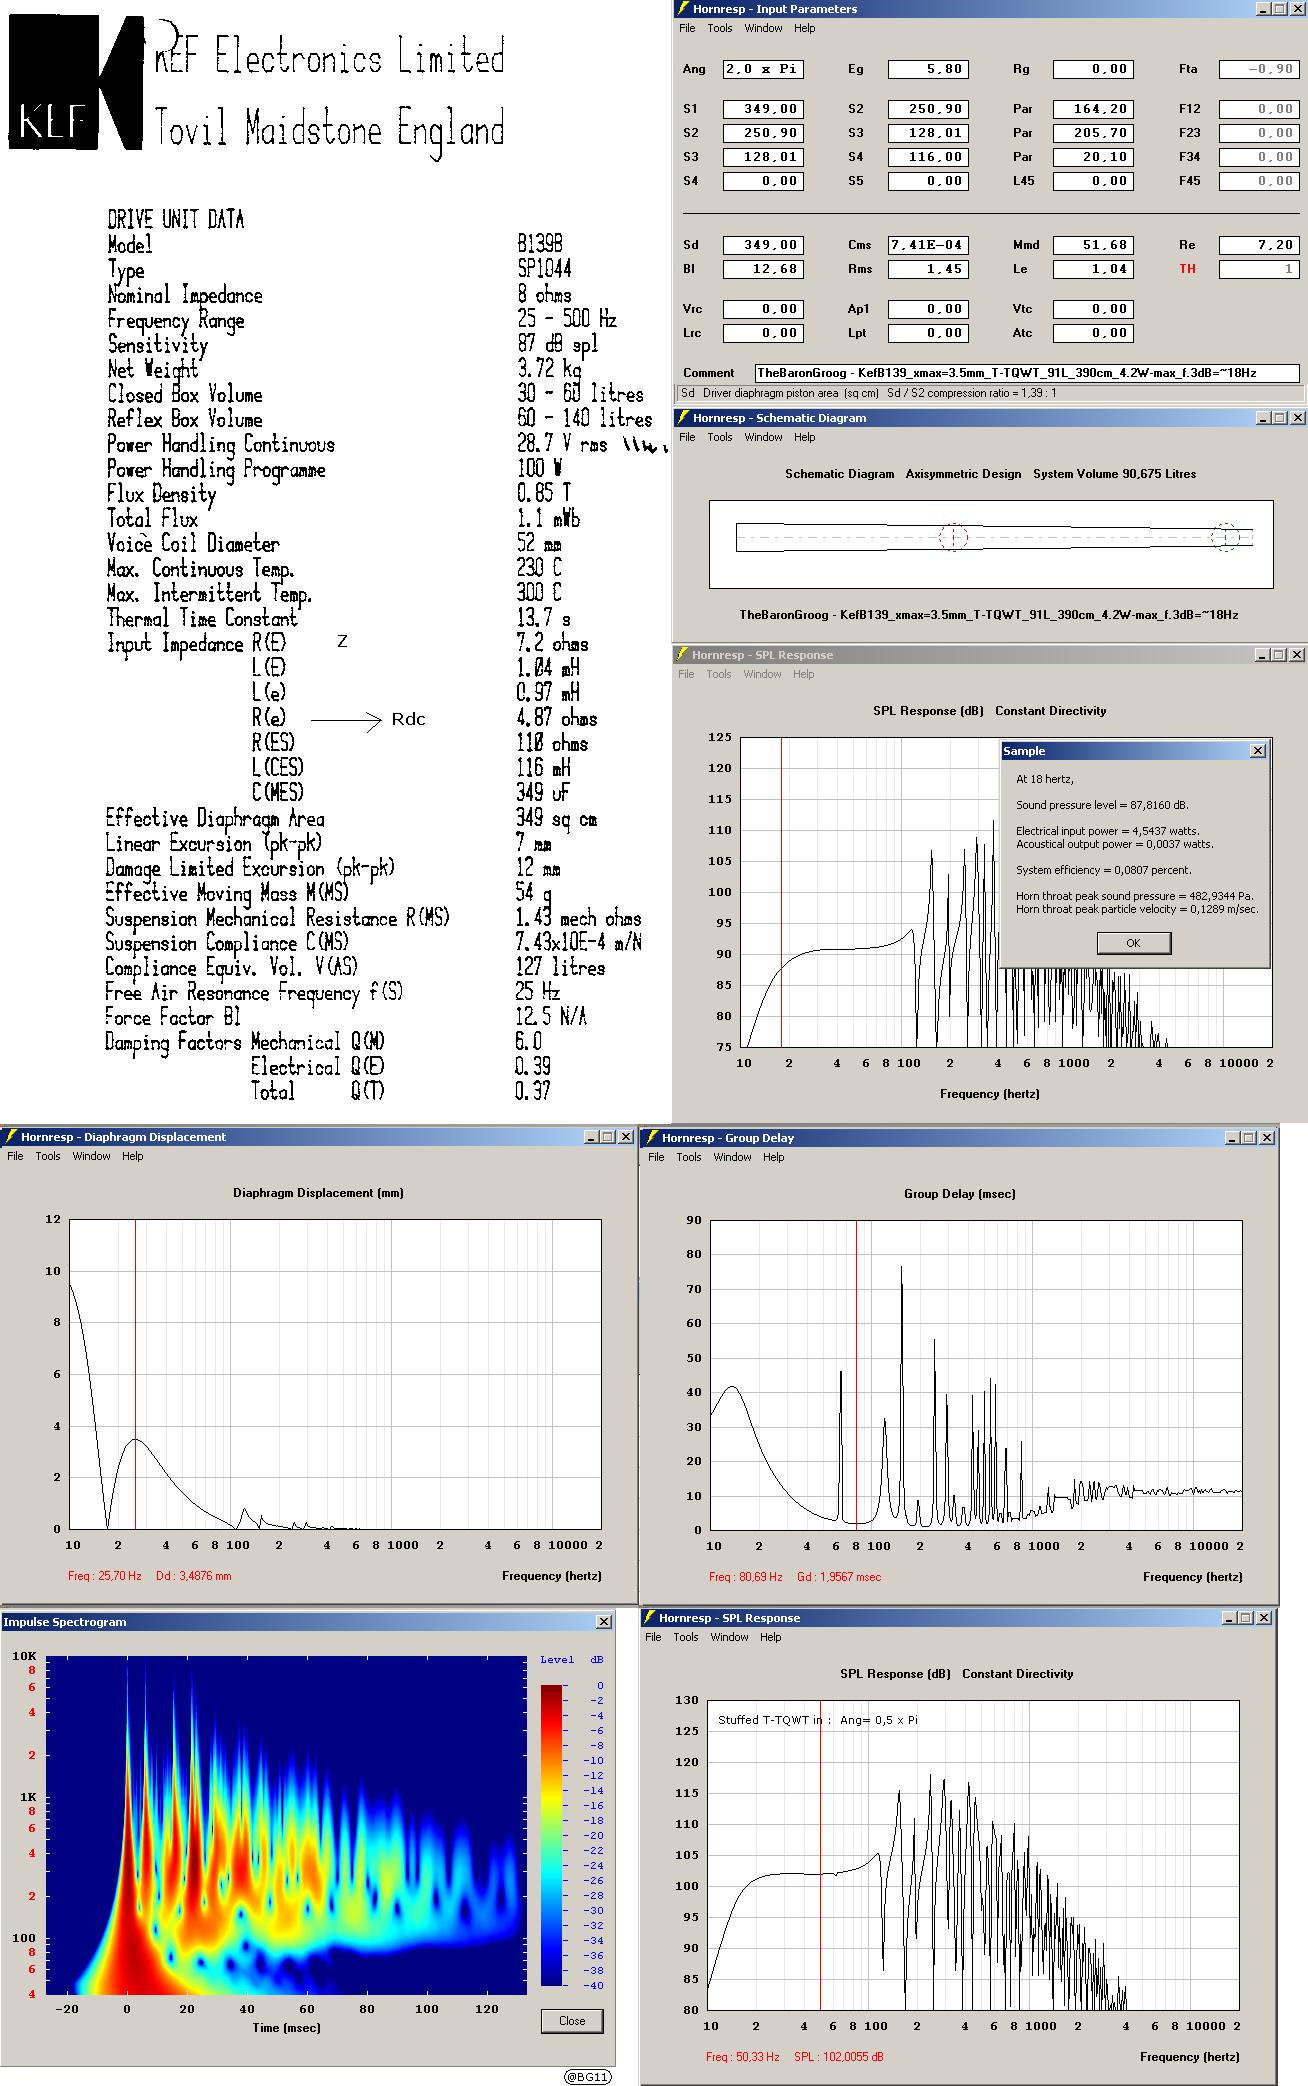This screenshot has height=2086, width=1308.
Task: Click the Hornresp icon in Schematic Diagram title bar
Action: [684, 418]
